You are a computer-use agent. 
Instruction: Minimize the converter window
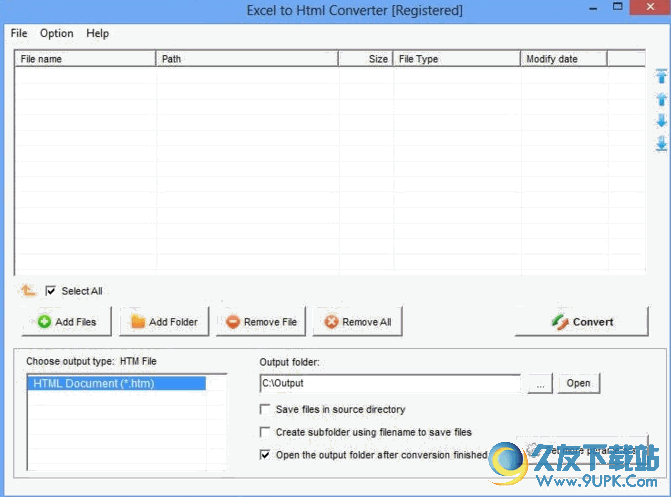(x=593, y=8)
